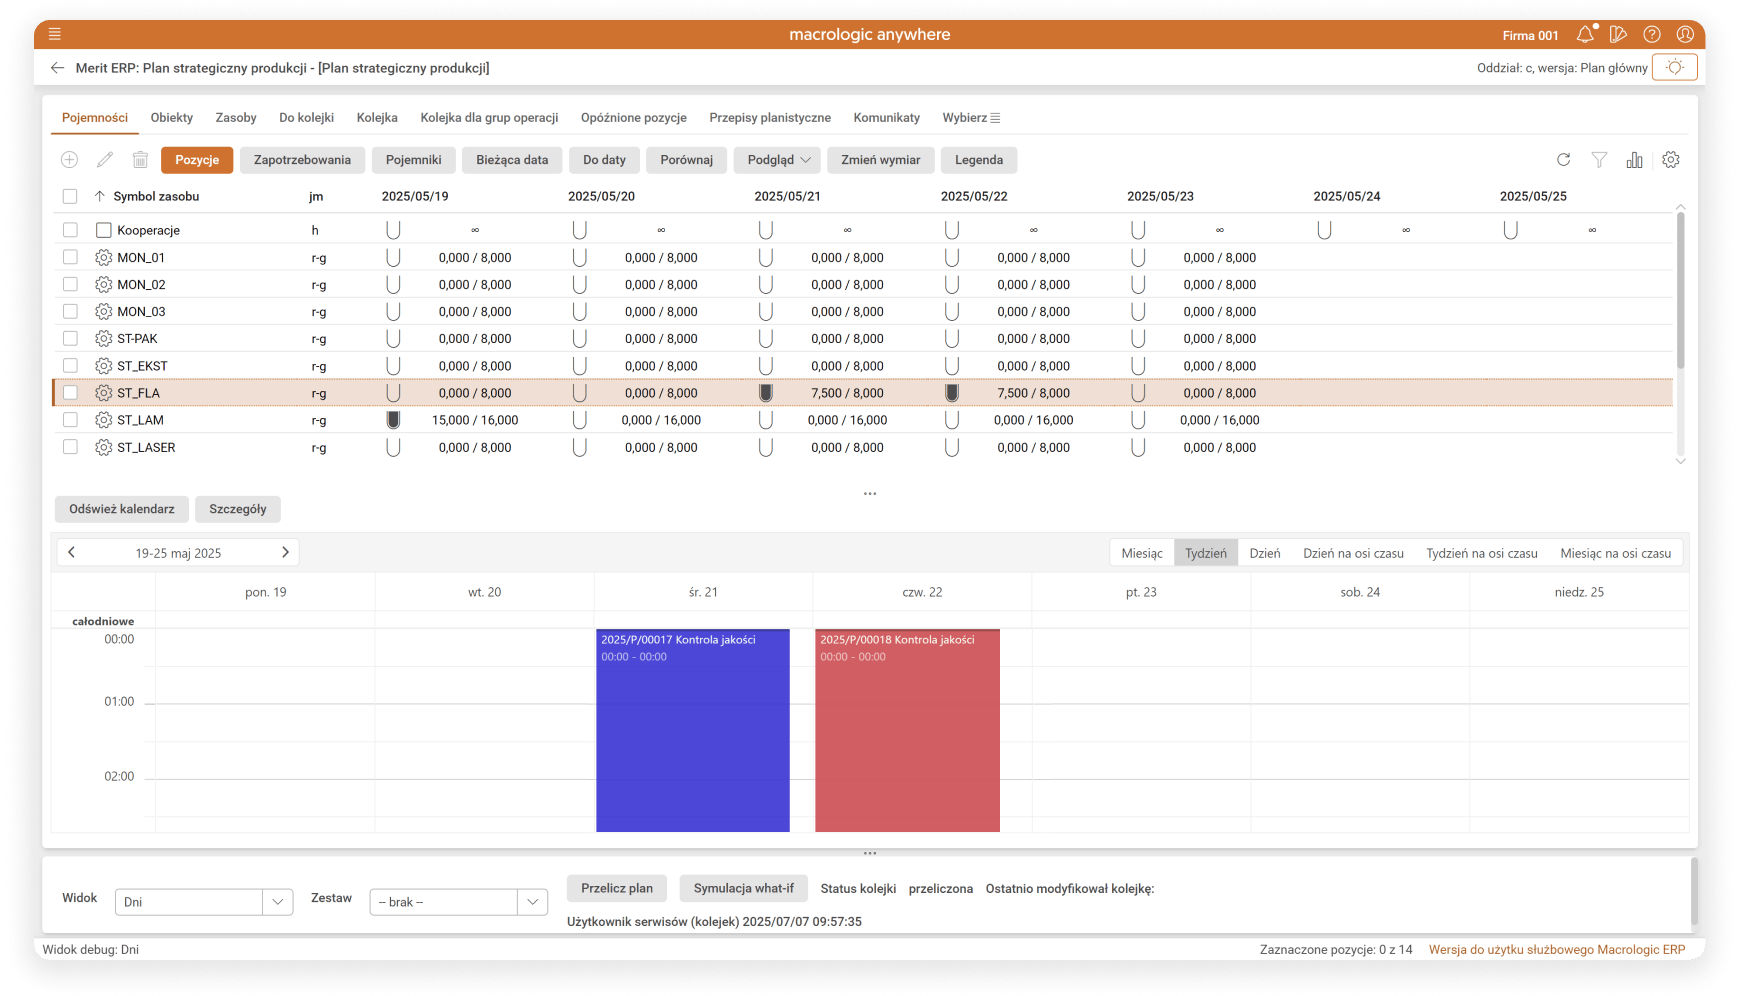Select all rows with header checkbox
The width and height of the screenshot is (1740, 996).
click(x=70, y=196)
